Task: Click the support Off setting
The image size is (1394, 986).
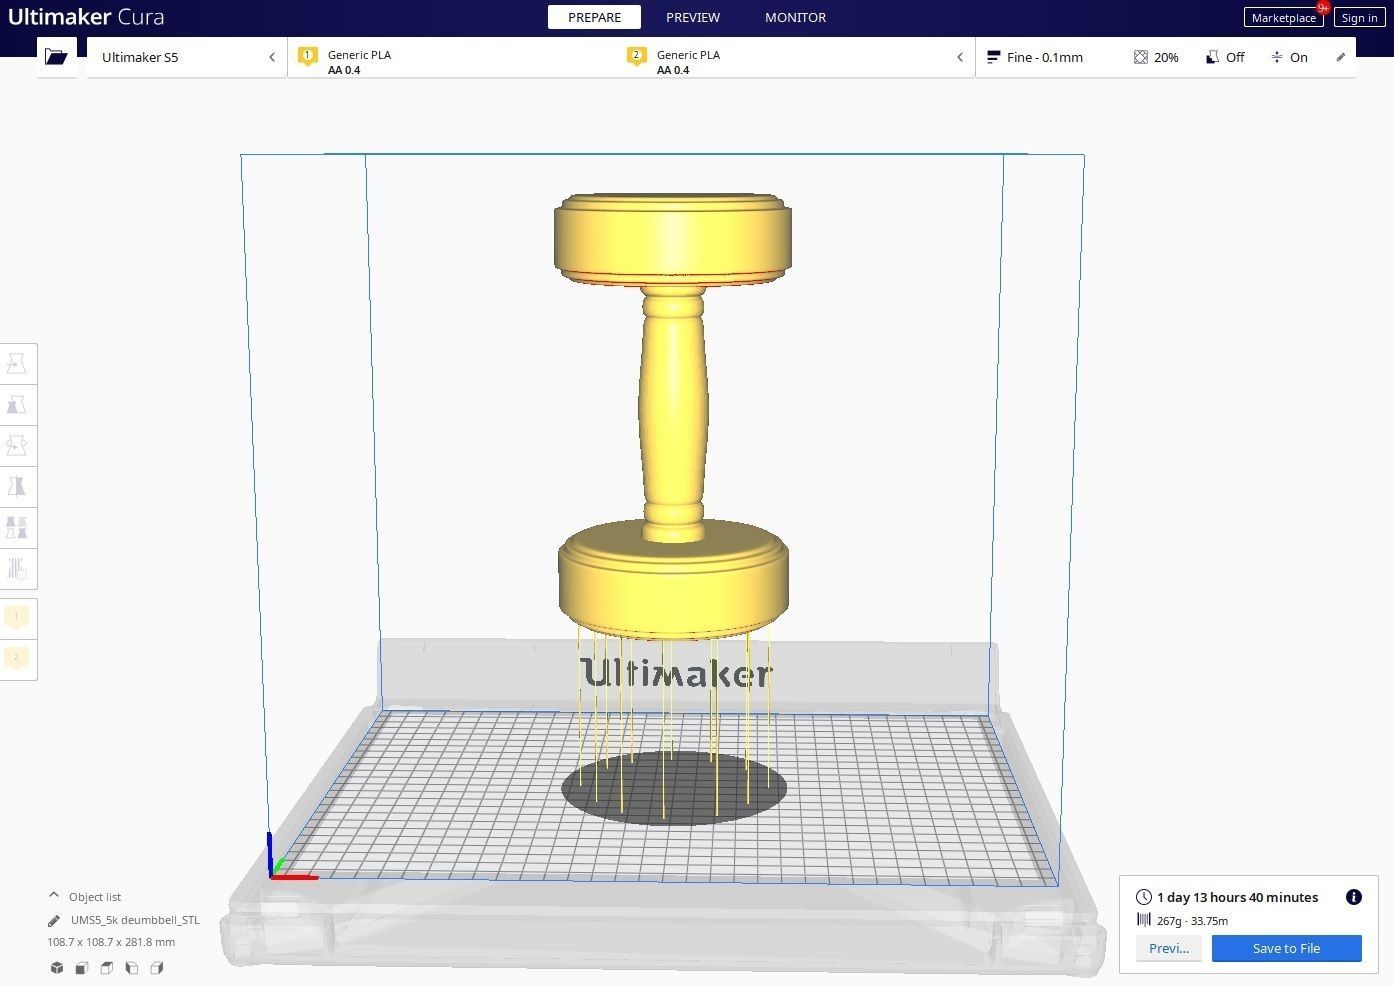Action: tap(1225, 57)
